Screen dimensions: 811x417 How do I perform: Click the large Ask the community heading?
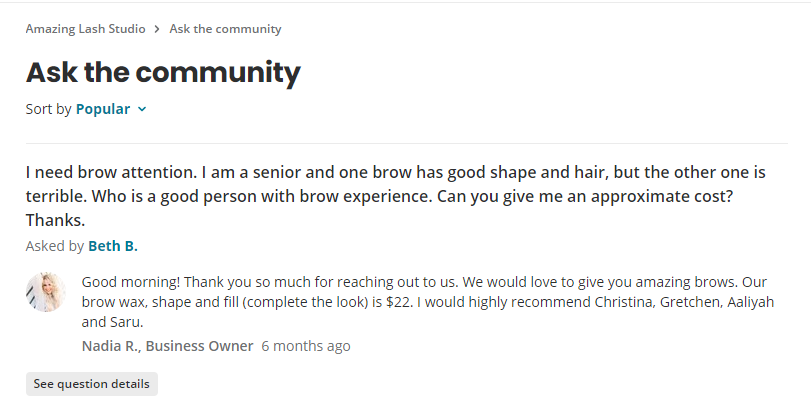click(163, 72)
